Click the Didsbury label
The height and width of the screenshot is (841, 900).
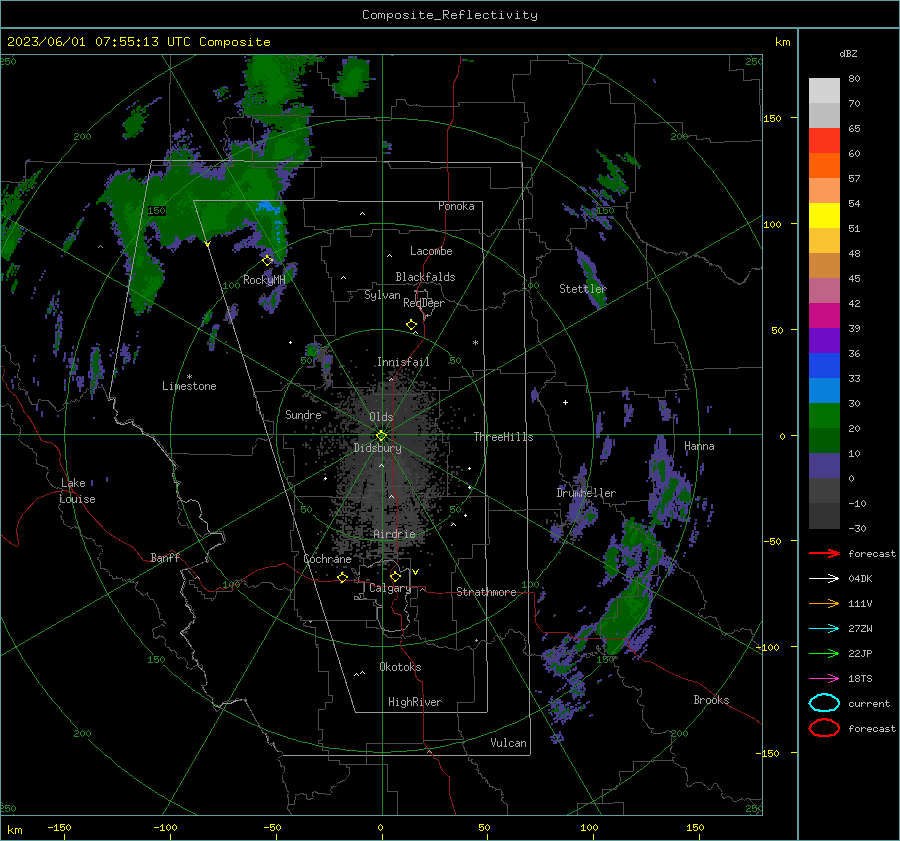click(x=377, y=448)
